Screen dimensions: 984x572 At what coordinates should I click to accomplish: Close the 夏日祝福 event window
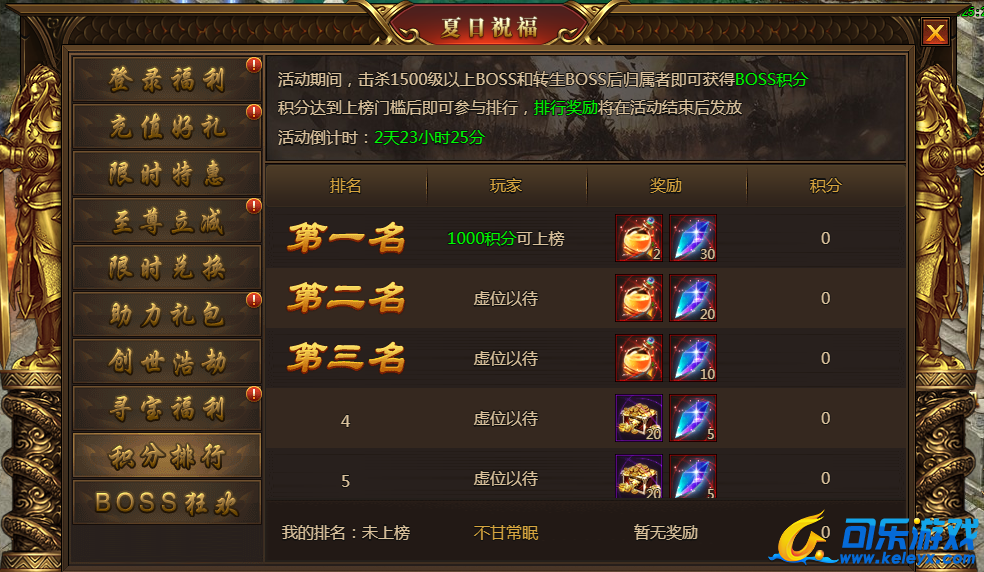click(x=935, y=32)
